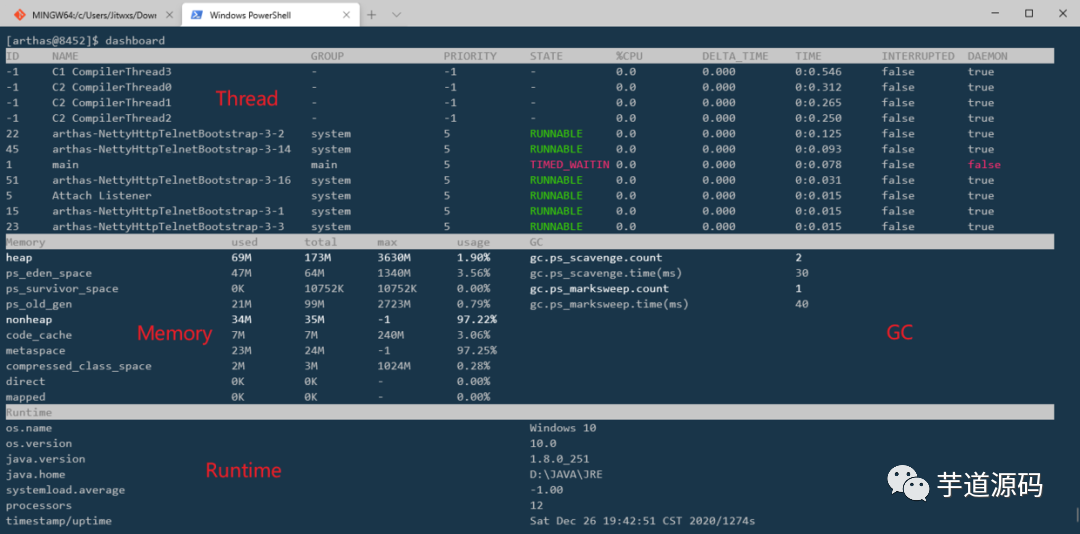Screen dimensions: 1080x534
Task: Minimize the terminal window
Action: coord(995,13)
